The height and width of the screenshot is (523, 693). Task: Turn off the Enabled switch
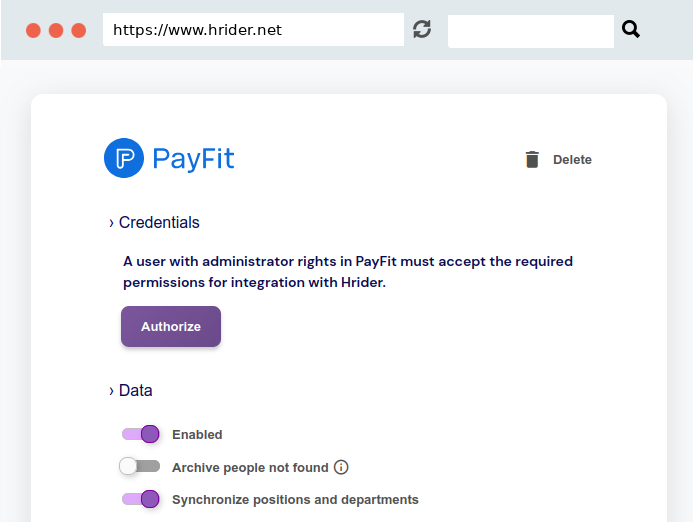click(x=141, y=434)
